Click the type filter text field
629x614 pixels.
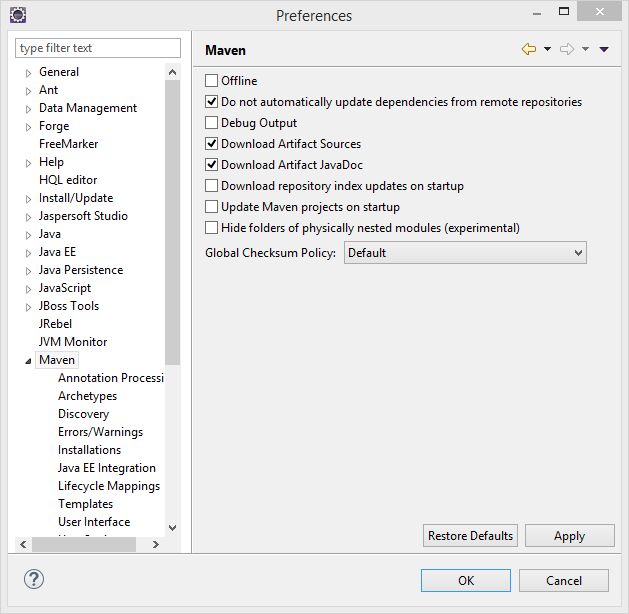[x=98, y=48]
